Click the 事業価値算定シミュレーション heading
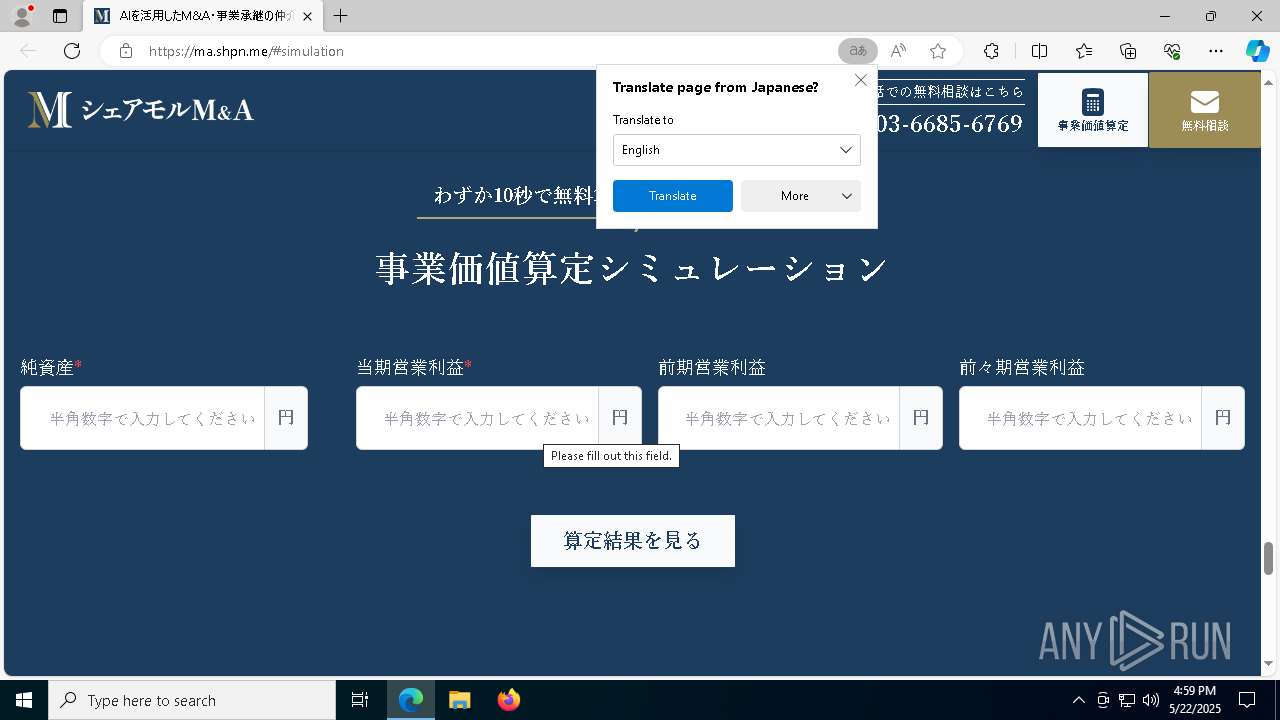Screen dimensions: 1280x720 tap(633, 269)
